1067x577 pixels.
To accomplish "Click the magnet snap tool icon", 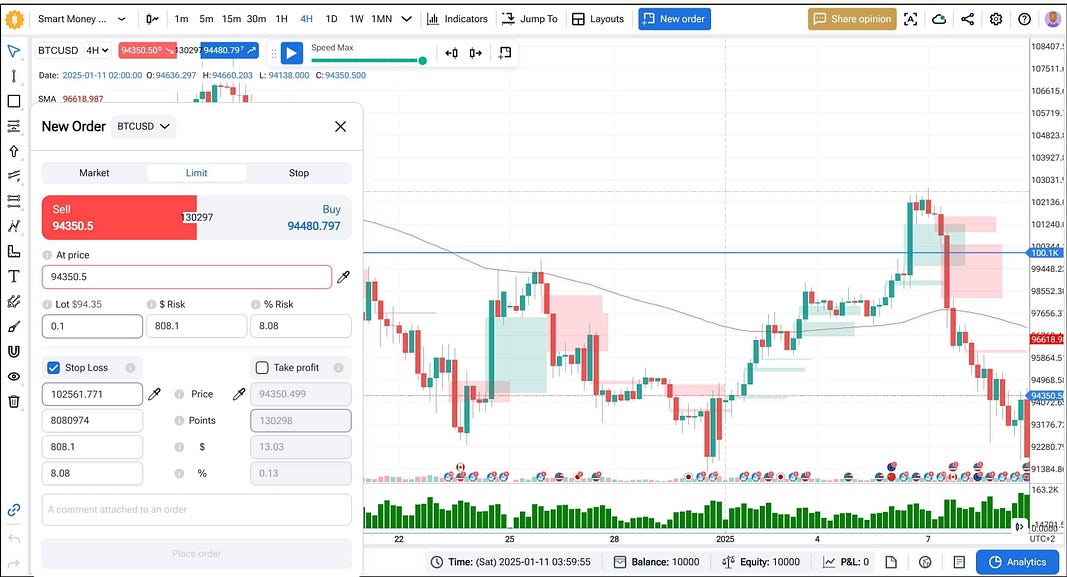I will [x=14, y=351].
